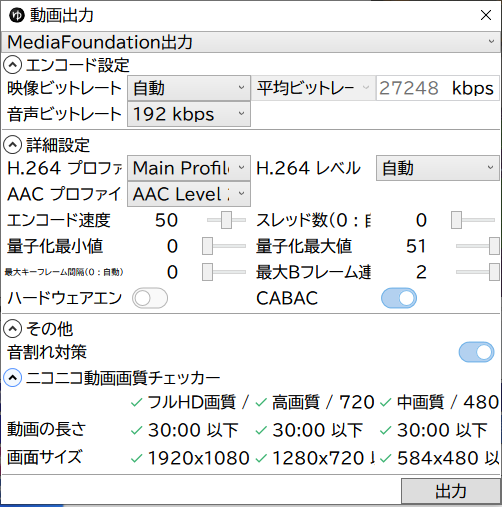Viewport: 502px width, 507px height.
Task: Click the エンコード速度 value 50
Action: 166,220
